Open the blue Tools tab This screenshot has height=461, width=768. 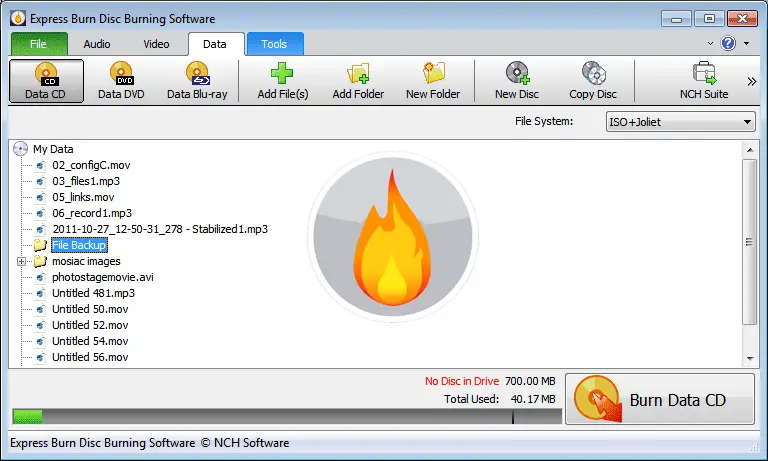274,44
